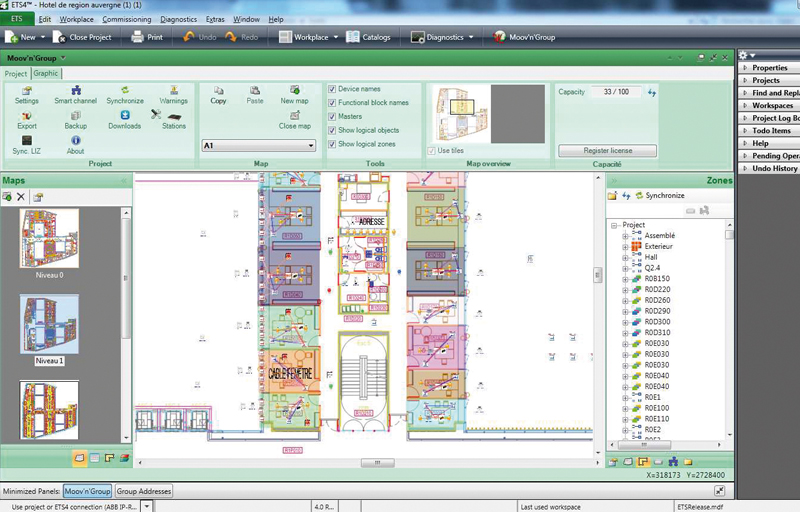Image resolution: width=800 pixels, height=512 pixels.
Task: Open the About info icon
Action: (x=76, y=145)
